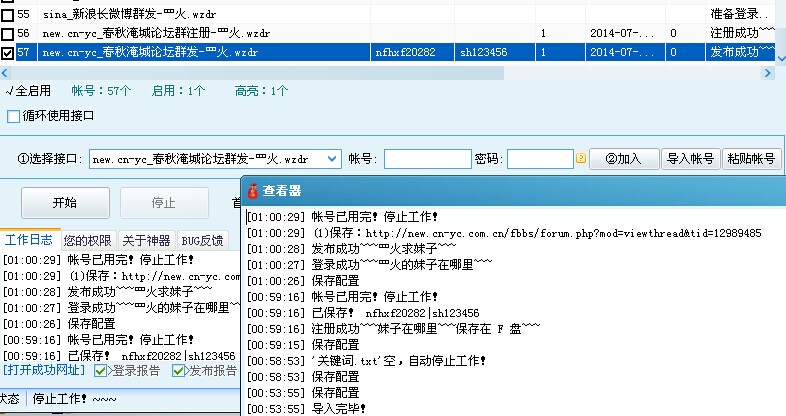Click √全启用 to enable all

point(29,91)
